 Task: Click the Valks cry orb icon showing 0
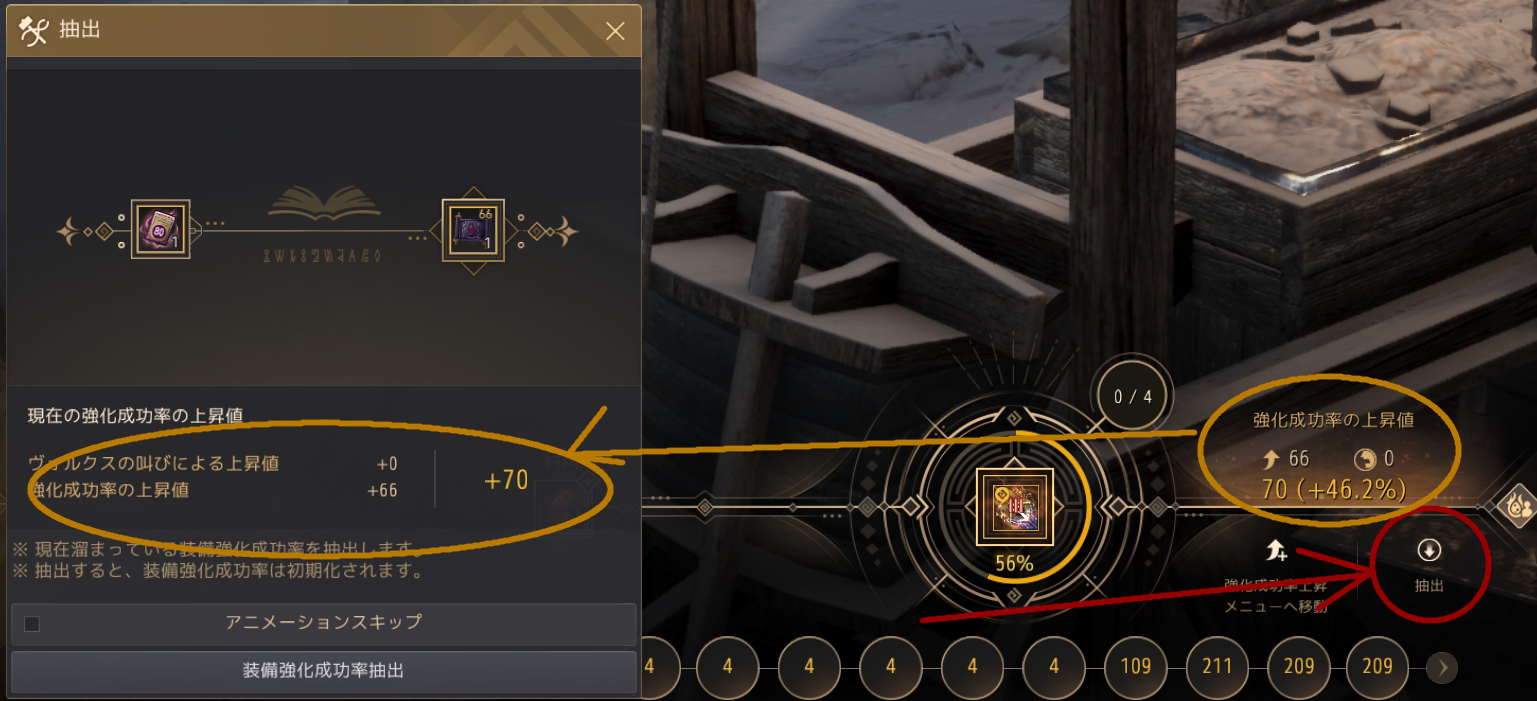[x=1362, y=460]
